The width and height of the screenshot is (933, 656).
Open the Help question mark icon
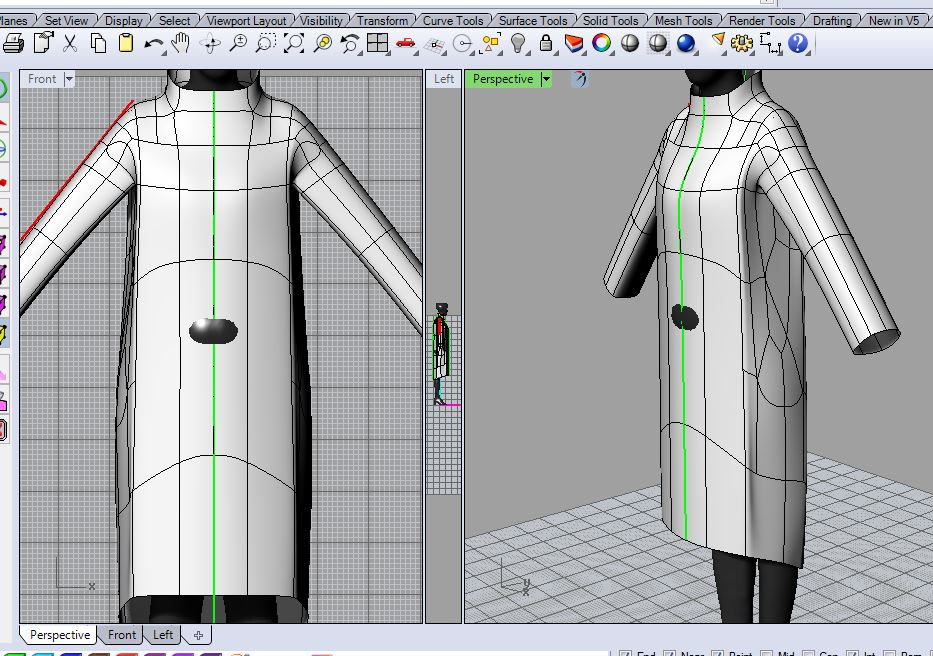[798, 43]
